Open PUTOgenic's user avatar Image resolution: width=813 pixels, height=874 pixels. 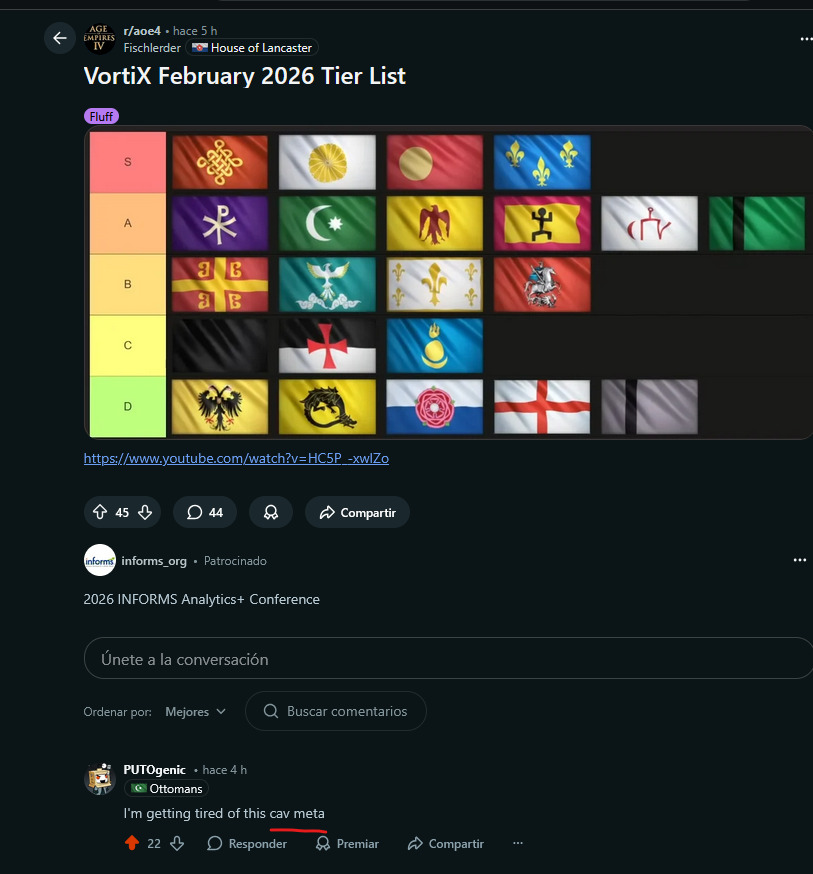(99, 779)
